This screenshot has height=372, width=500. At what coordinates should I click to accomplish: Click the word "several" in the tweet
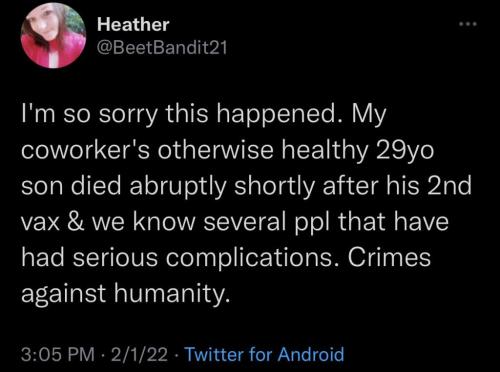point(245,222)
